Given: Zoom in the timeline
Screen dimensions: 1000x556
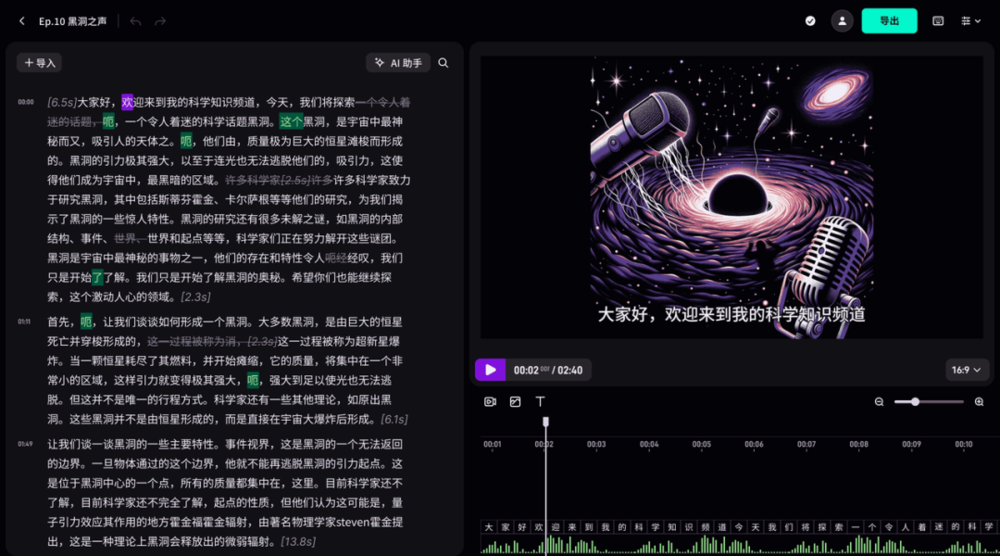Looking at the screenshot, I should (979, 402).
